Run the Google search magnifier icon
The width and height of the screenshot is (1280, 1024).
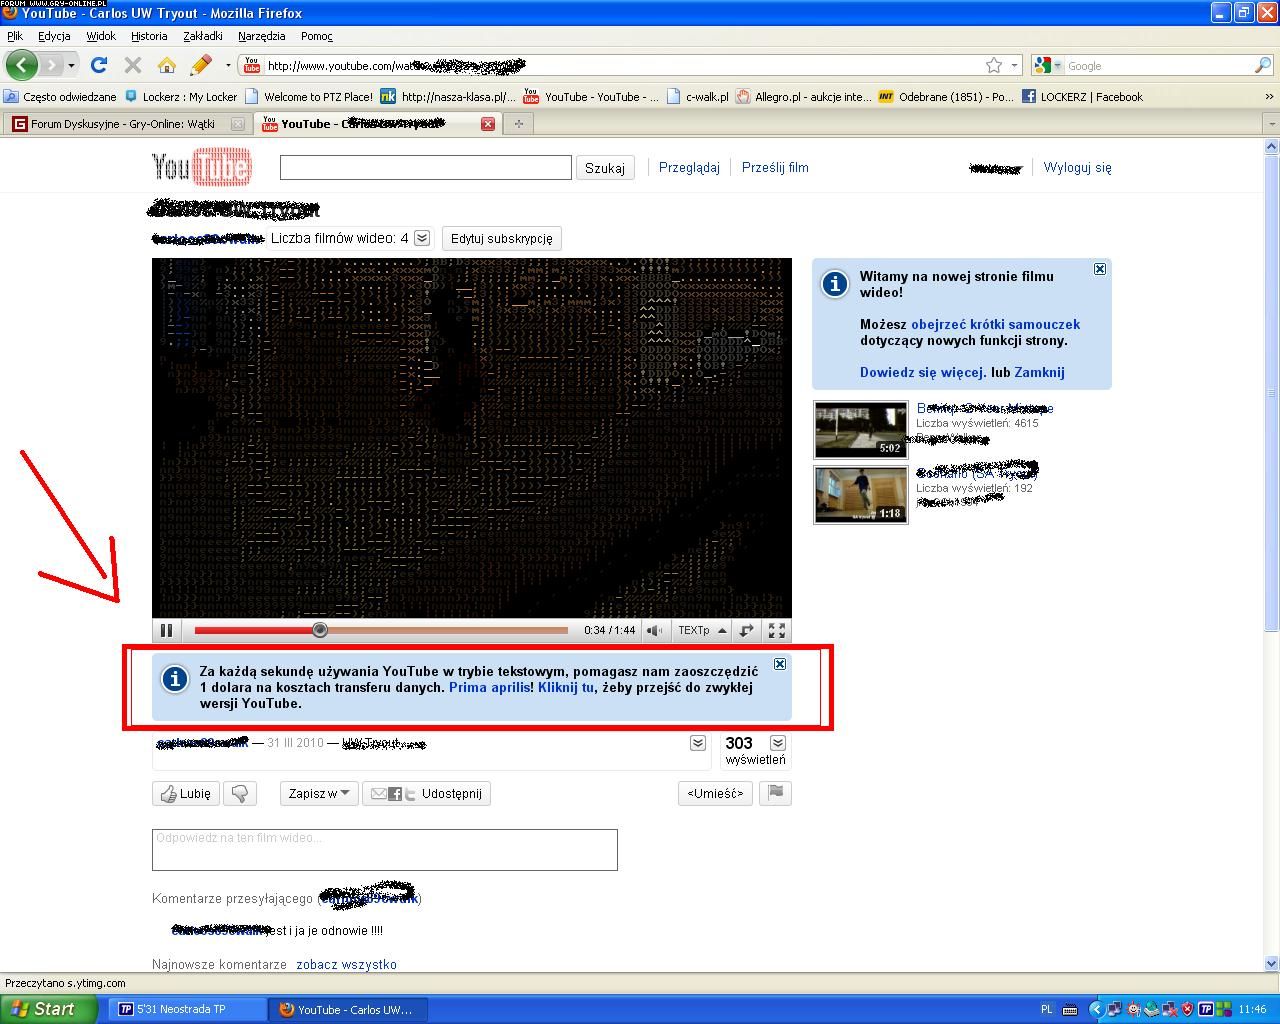tap(1262, 65)
